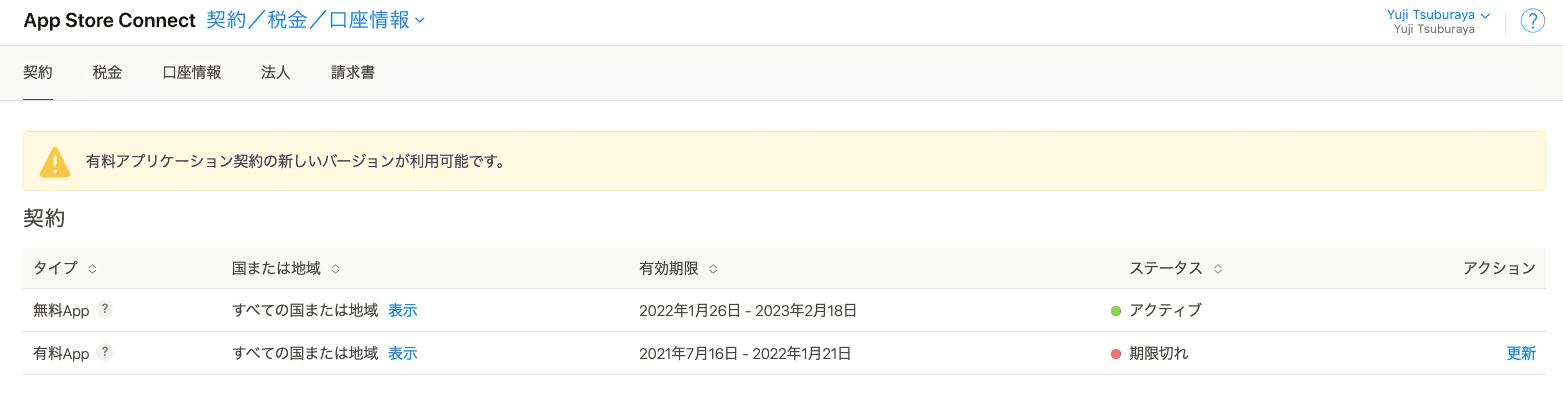
Task: Open the 契約／税金／口座情報 section dropdown
Action: (316, 20)
